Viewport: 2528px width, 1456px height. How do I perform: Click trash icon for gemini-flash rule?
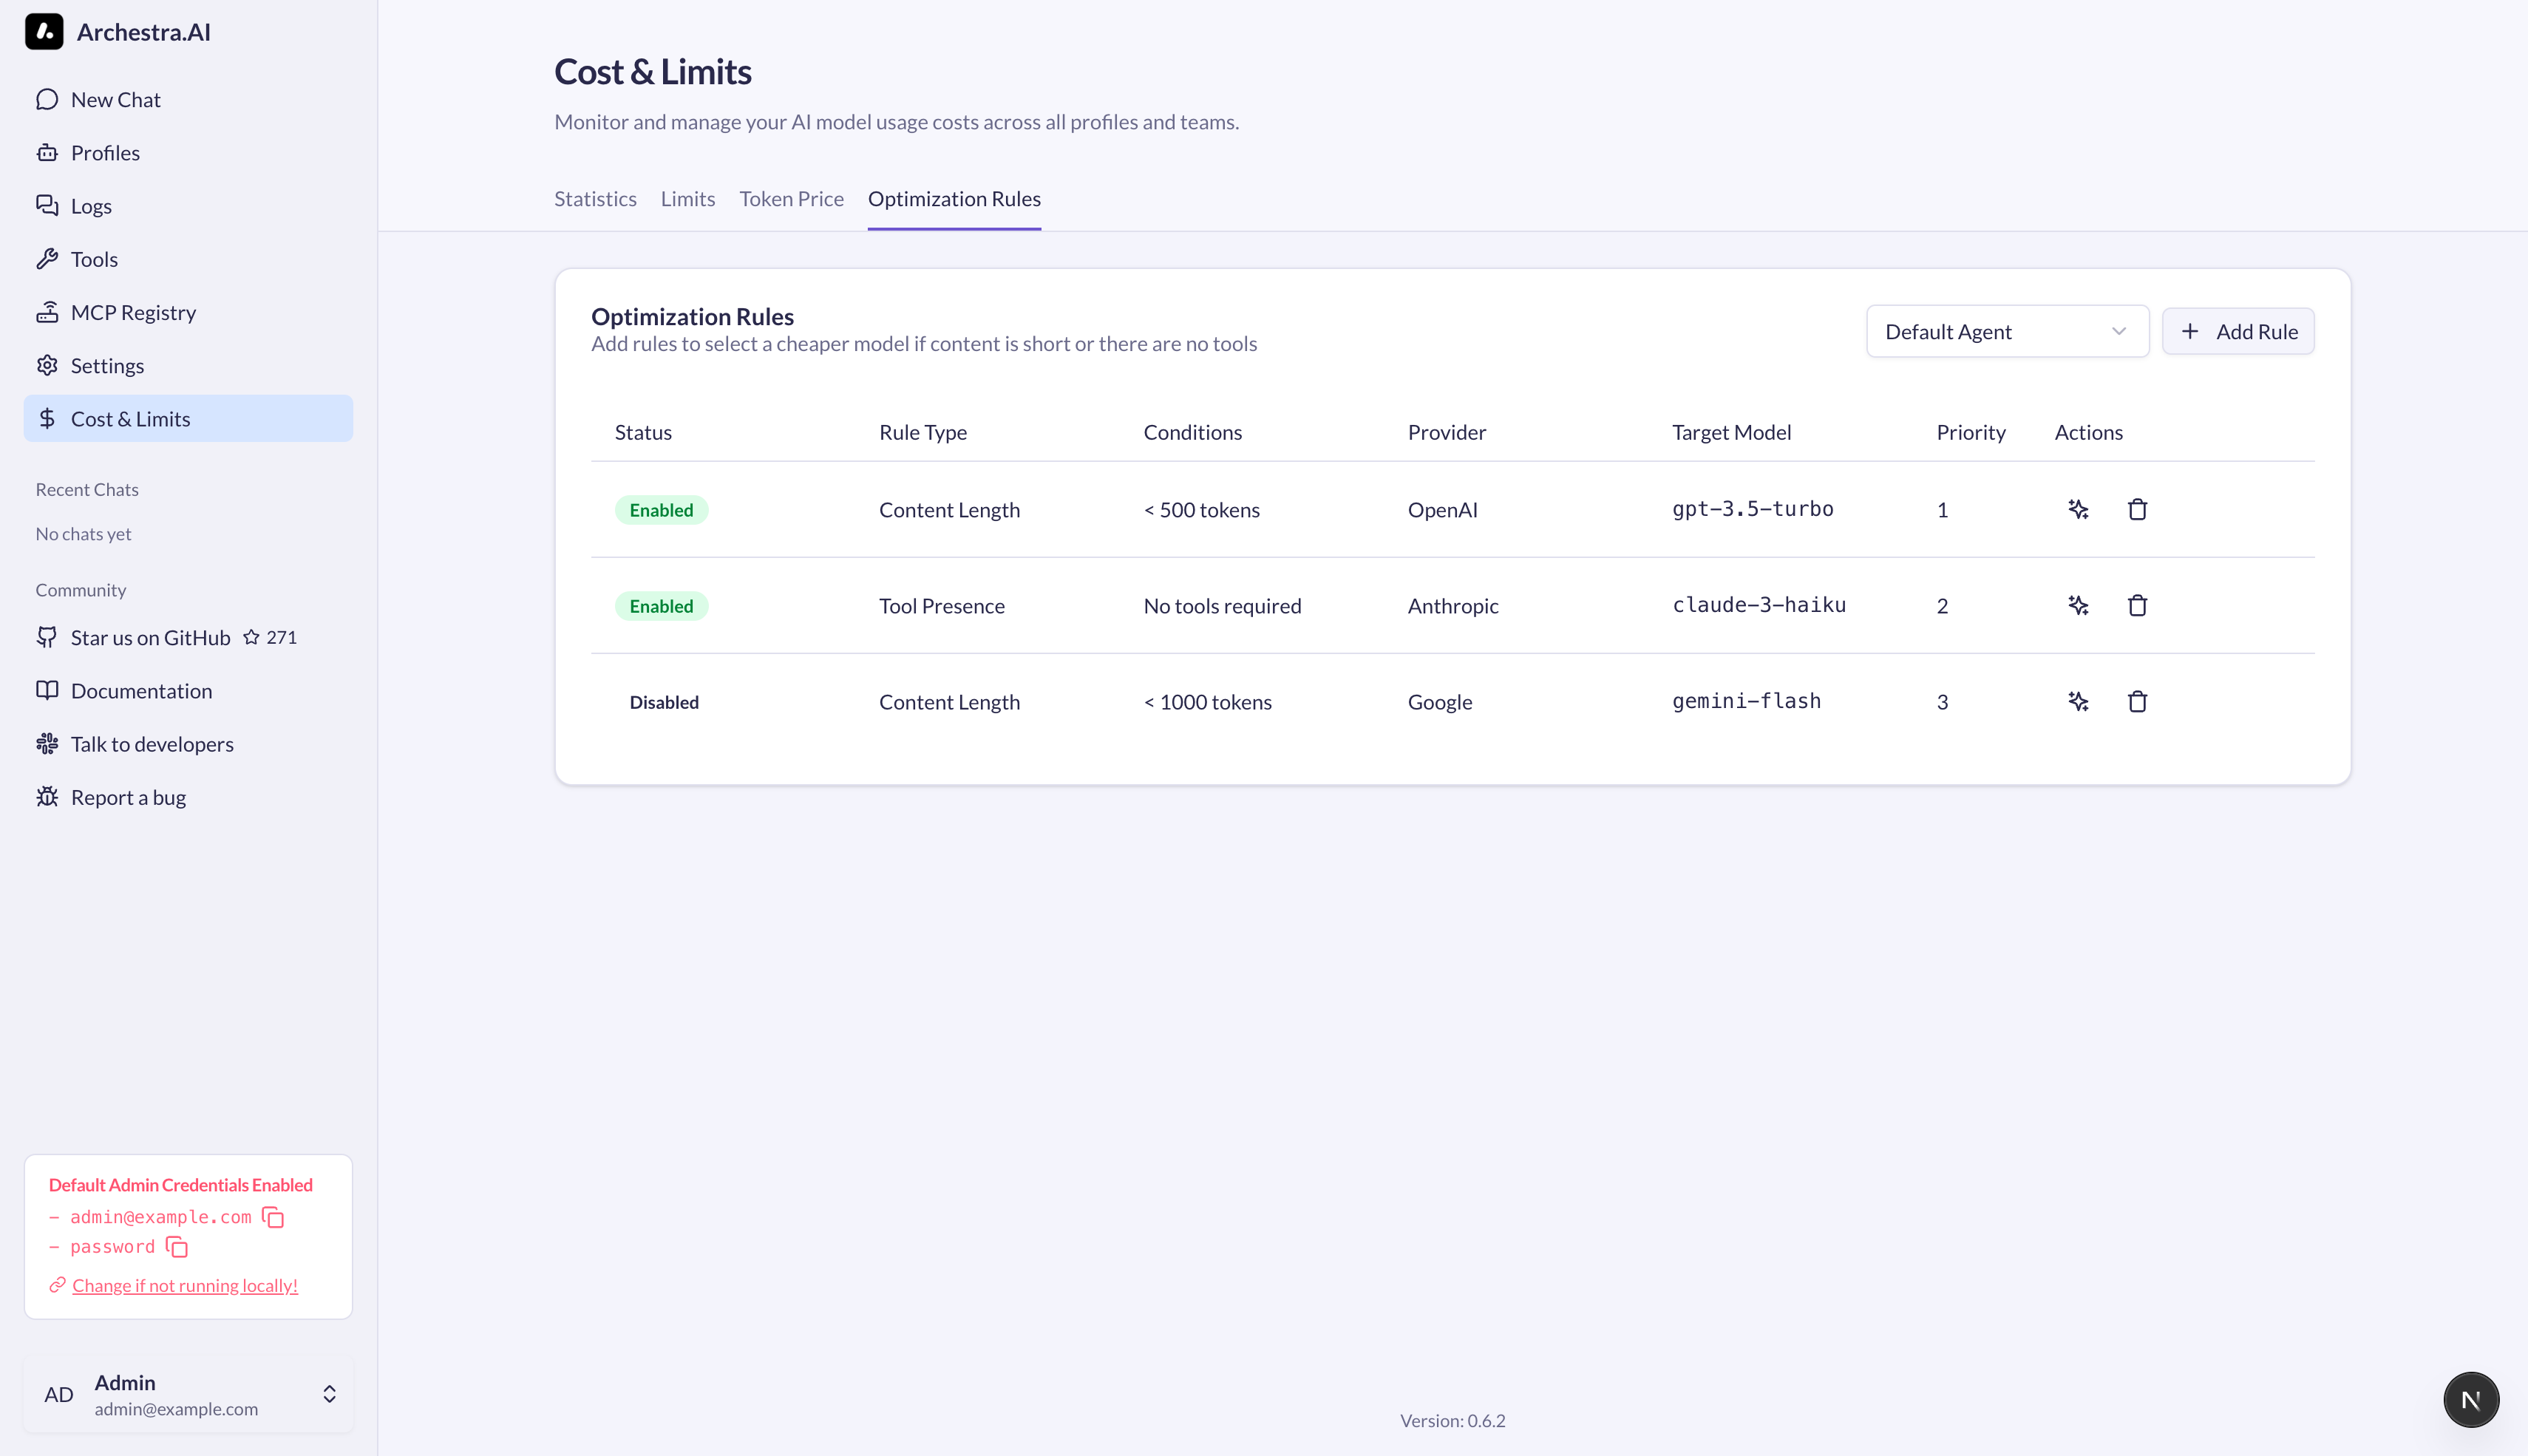pyautogui.click(x=2137, y=702)
